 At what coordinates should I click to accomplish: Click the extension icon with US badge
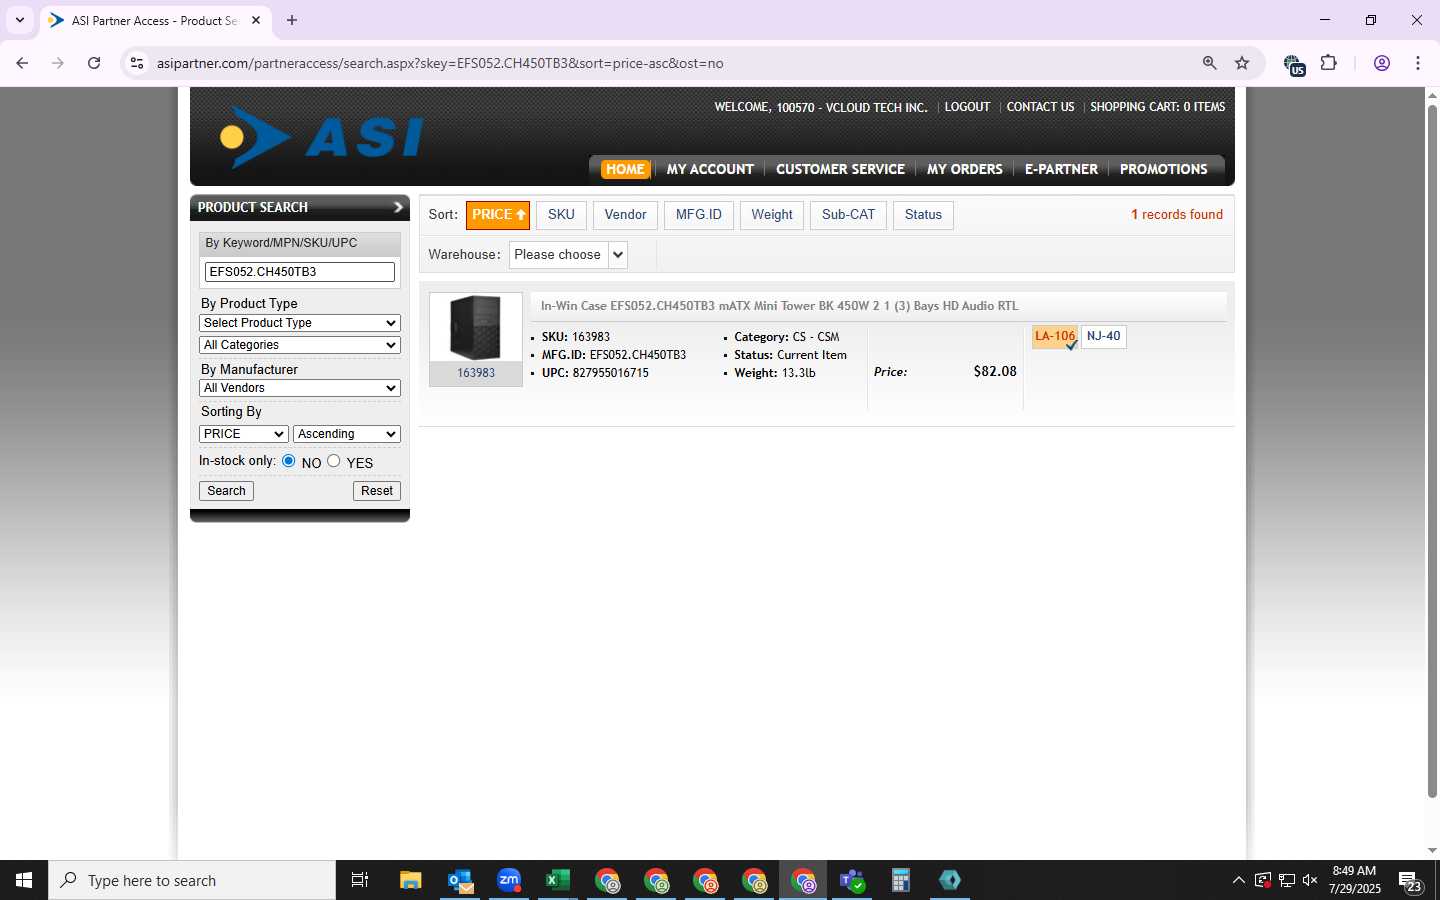tap(1294, 65)
